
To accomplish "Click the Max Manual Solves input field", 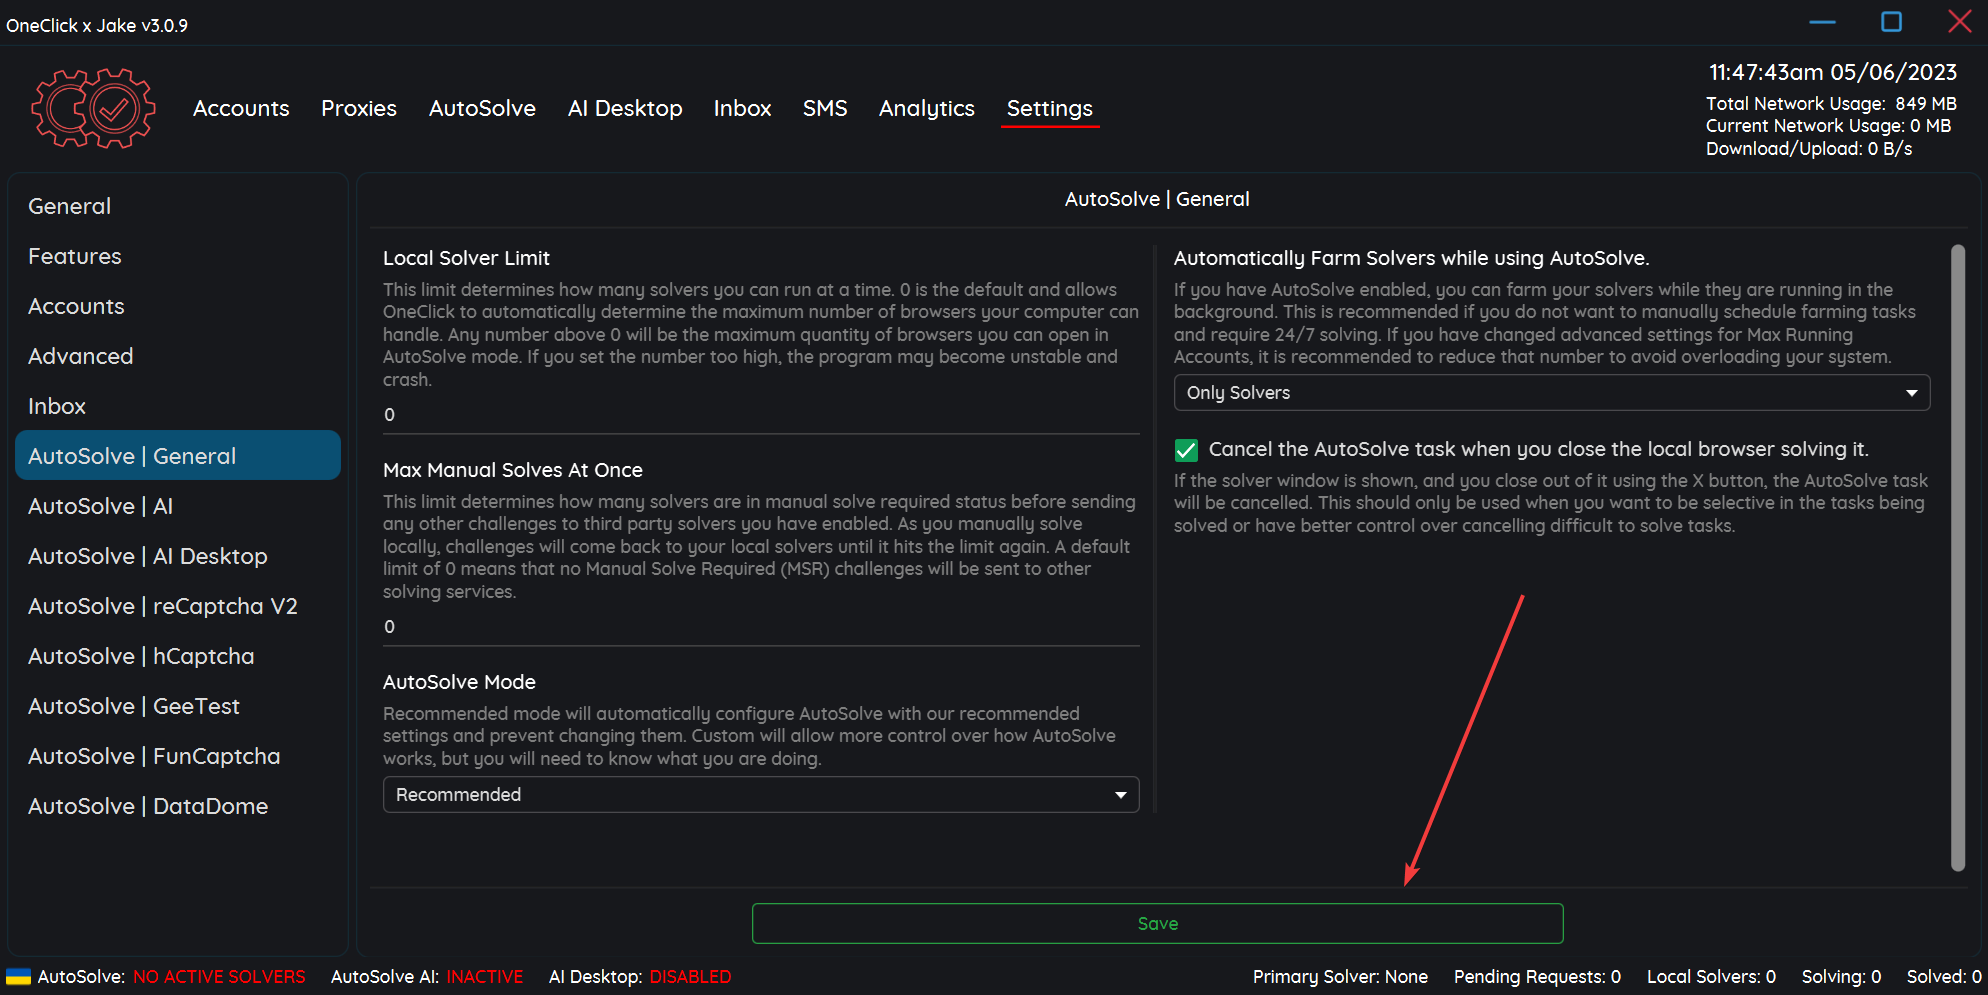I will (760, 627).
